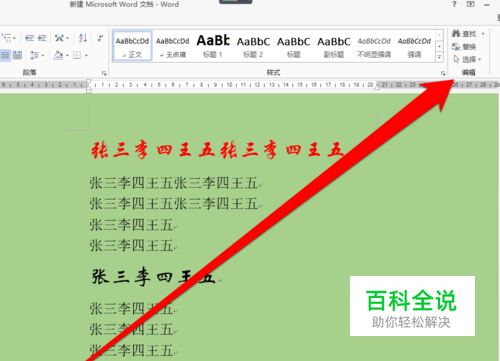Open the Multilevel List dropdown arrow

(14, 38)
